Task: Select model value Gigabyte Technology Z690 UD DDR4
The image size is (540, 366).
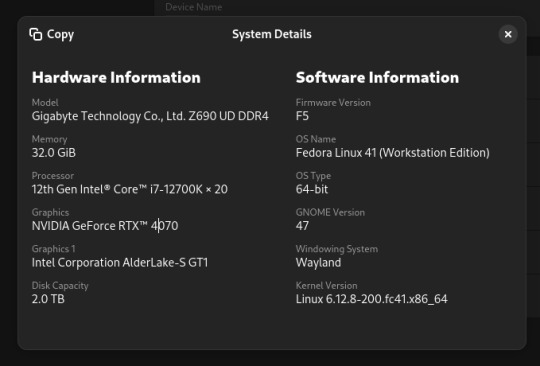Action: point(150,116)
